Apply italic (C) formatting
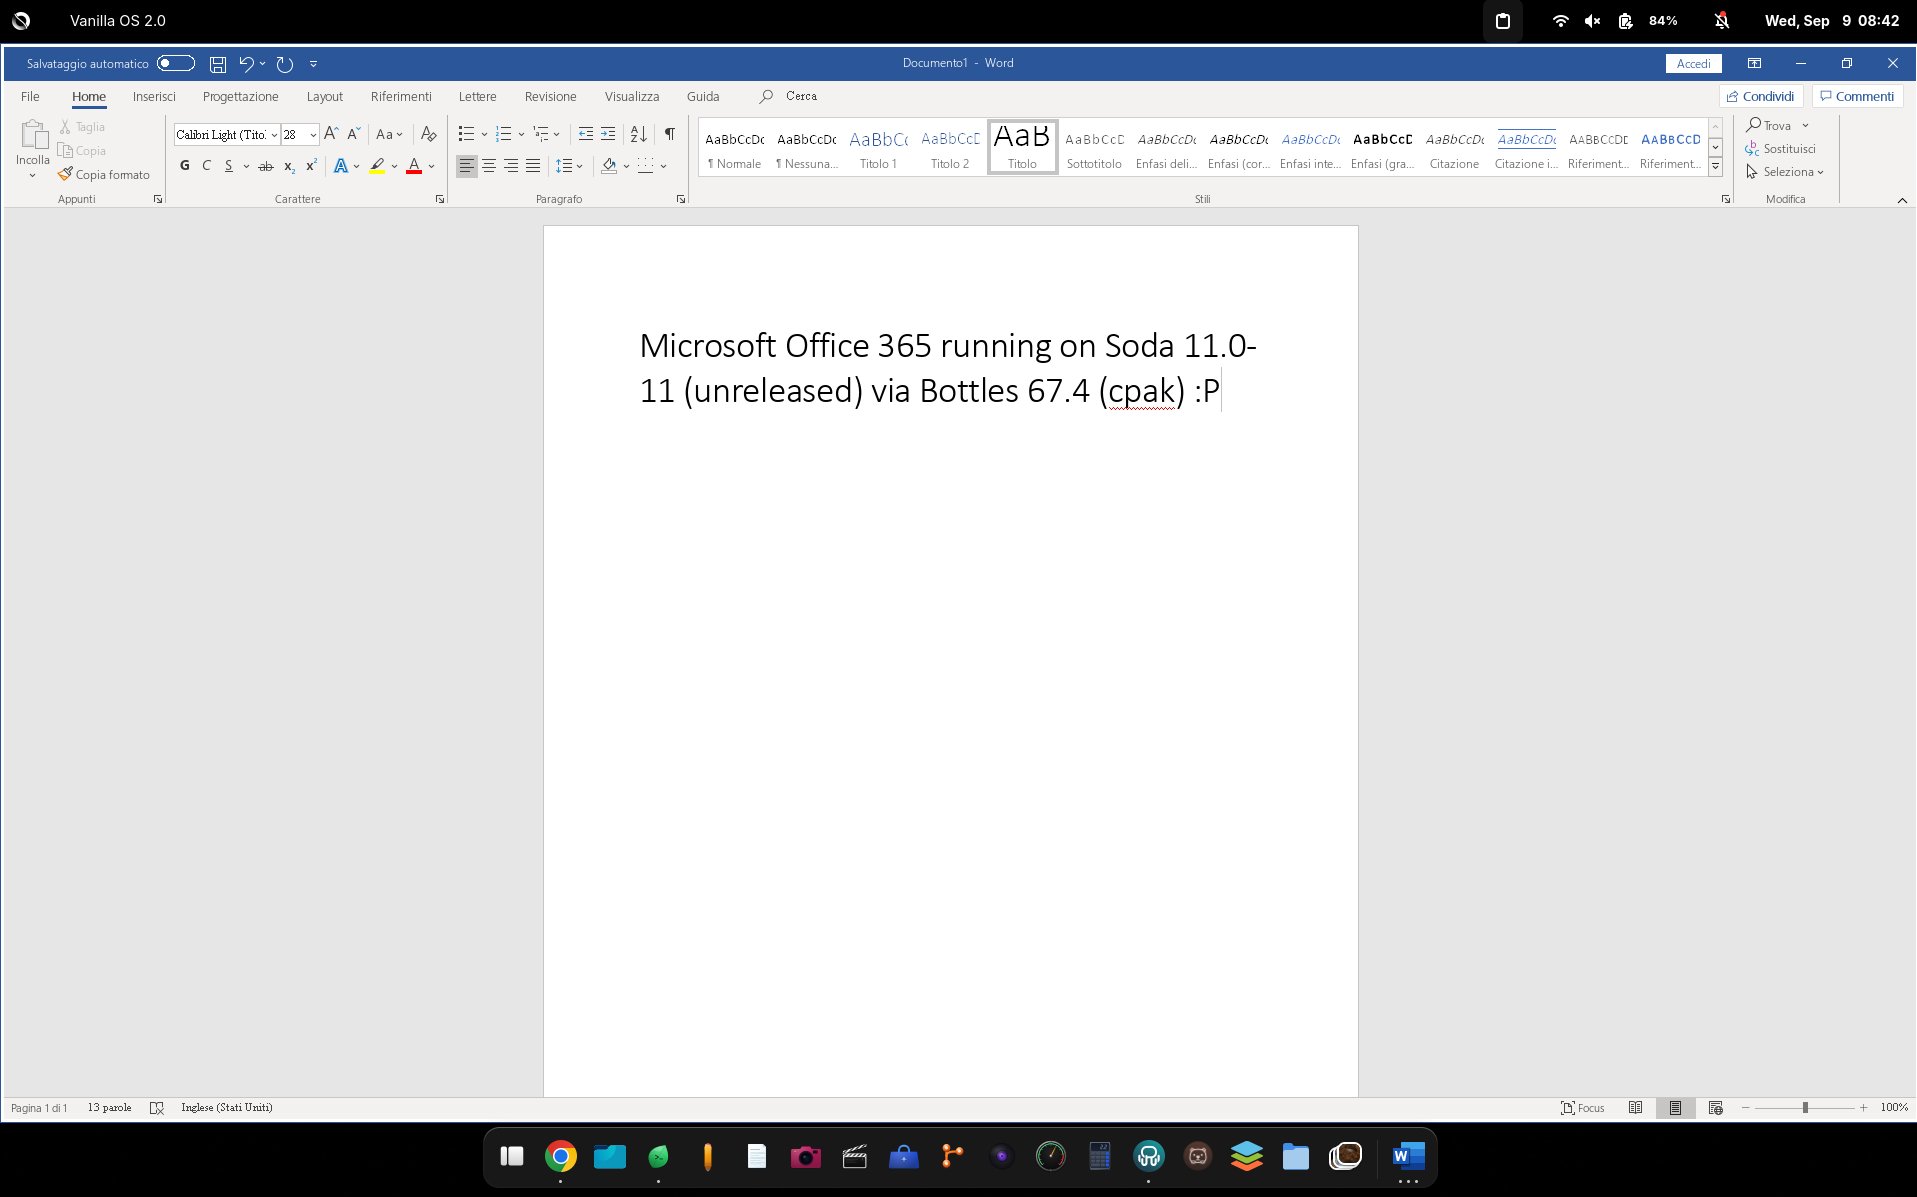This screenshot has height=1197, width=1917. (206, 166)
